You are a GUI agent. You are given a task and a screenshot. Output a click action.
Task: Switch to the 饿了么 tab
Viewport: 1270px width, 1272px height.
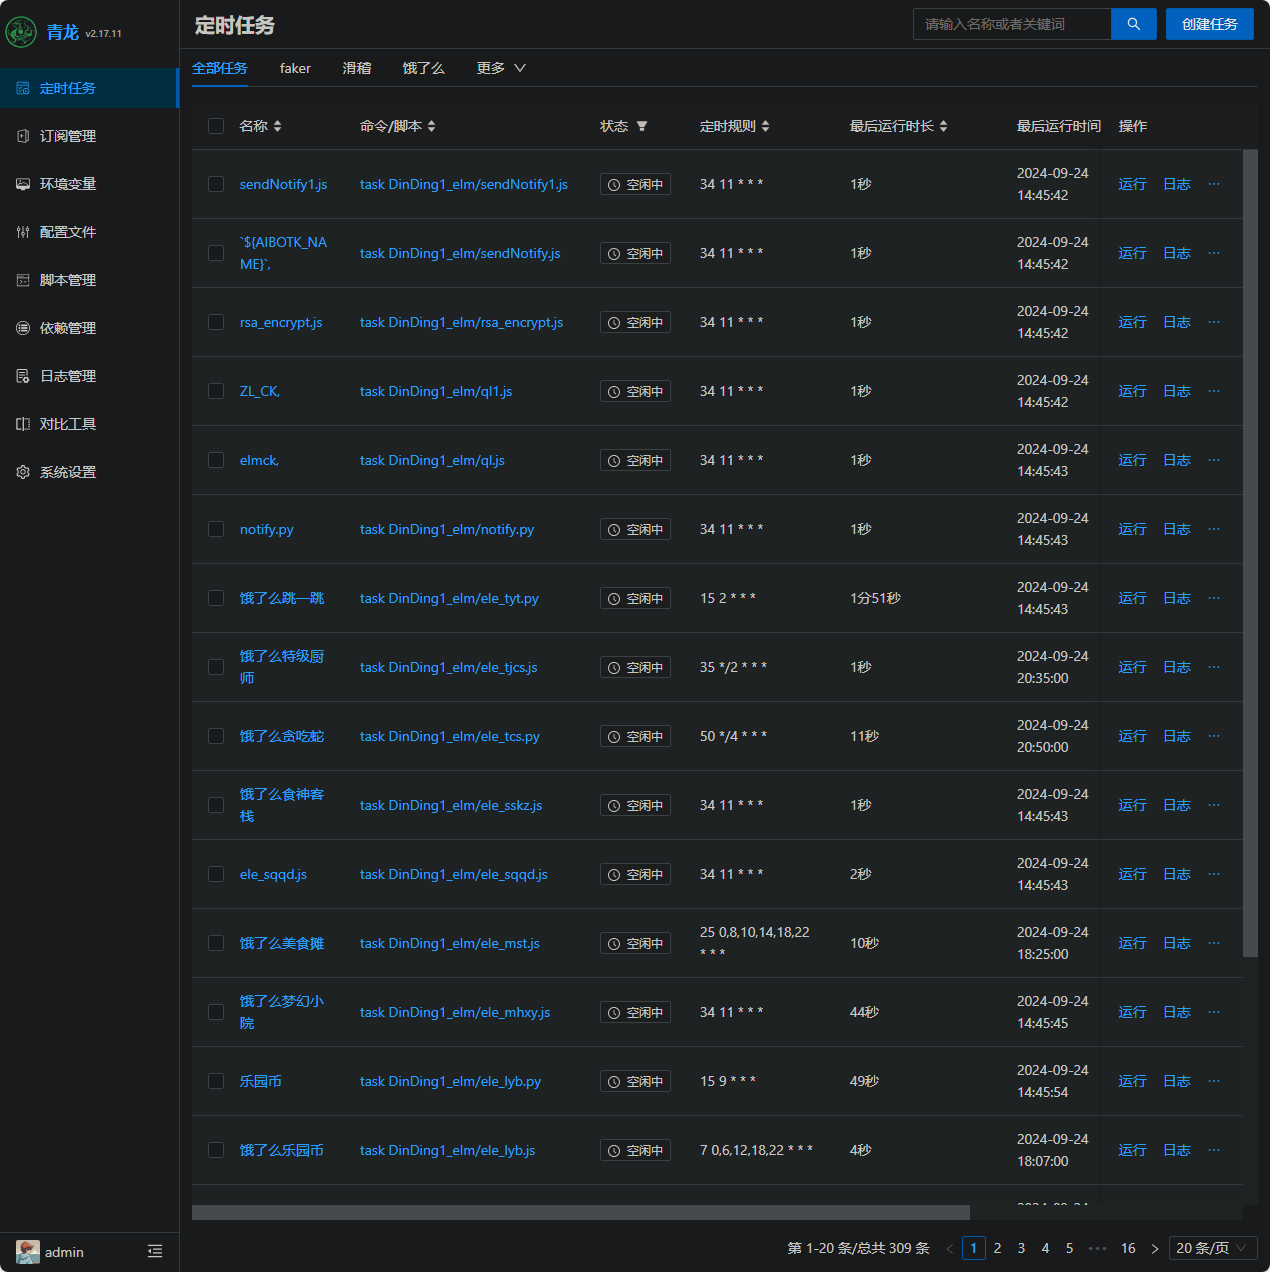423,68
